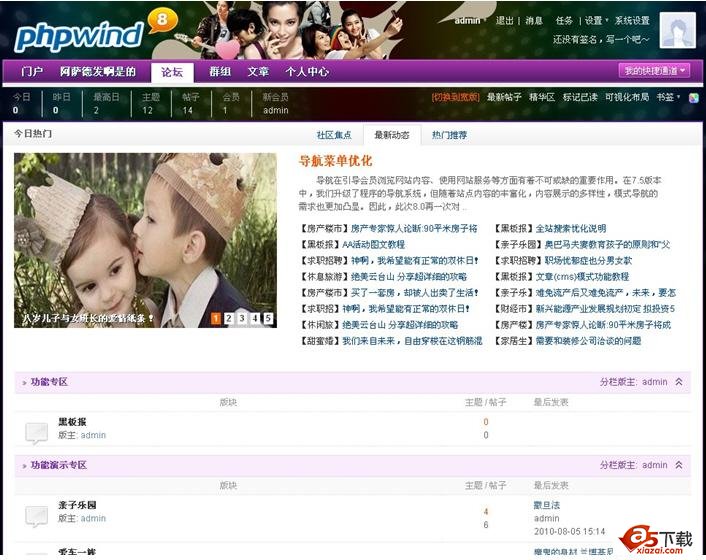Click the 退出 logout link

coord(504,21)
